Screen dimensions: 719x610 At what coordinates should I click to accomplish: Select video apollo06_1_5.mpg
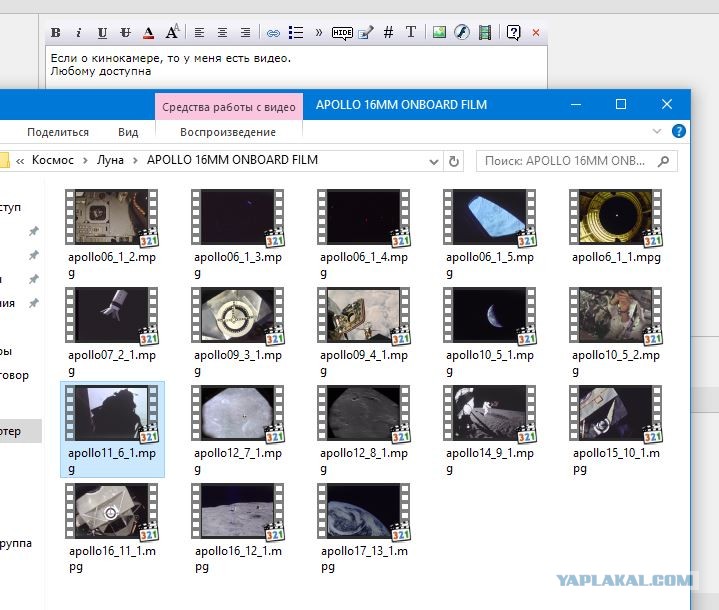click(x=490, y=233)
